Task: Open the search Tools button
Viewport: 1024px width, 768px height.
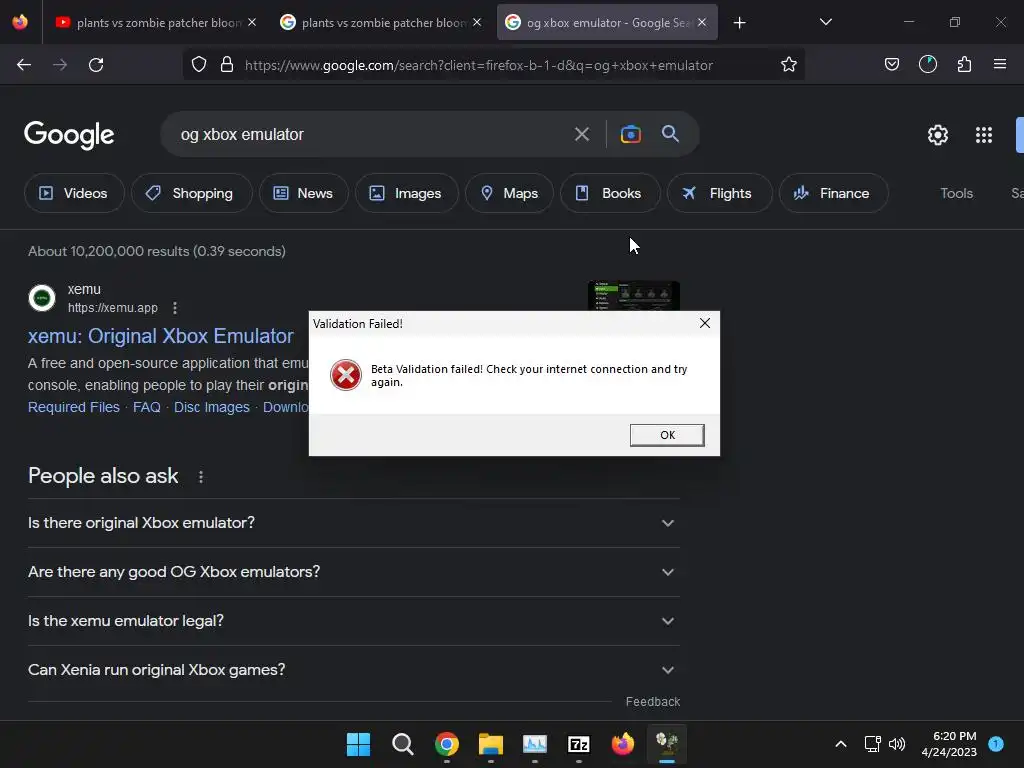Action: [956, 193]
